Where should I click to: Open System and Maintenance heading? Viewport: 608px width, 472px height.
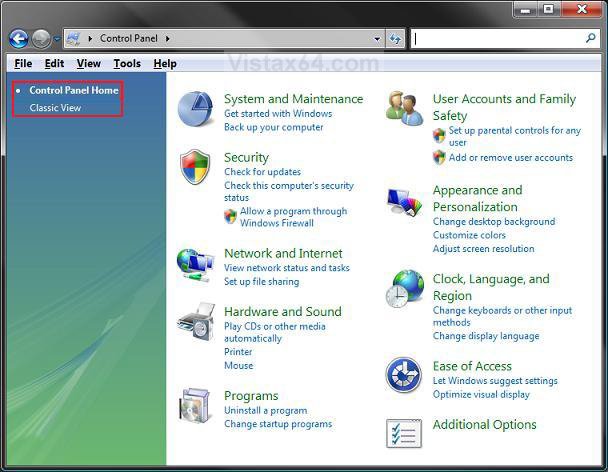click(x=293, y=99)
